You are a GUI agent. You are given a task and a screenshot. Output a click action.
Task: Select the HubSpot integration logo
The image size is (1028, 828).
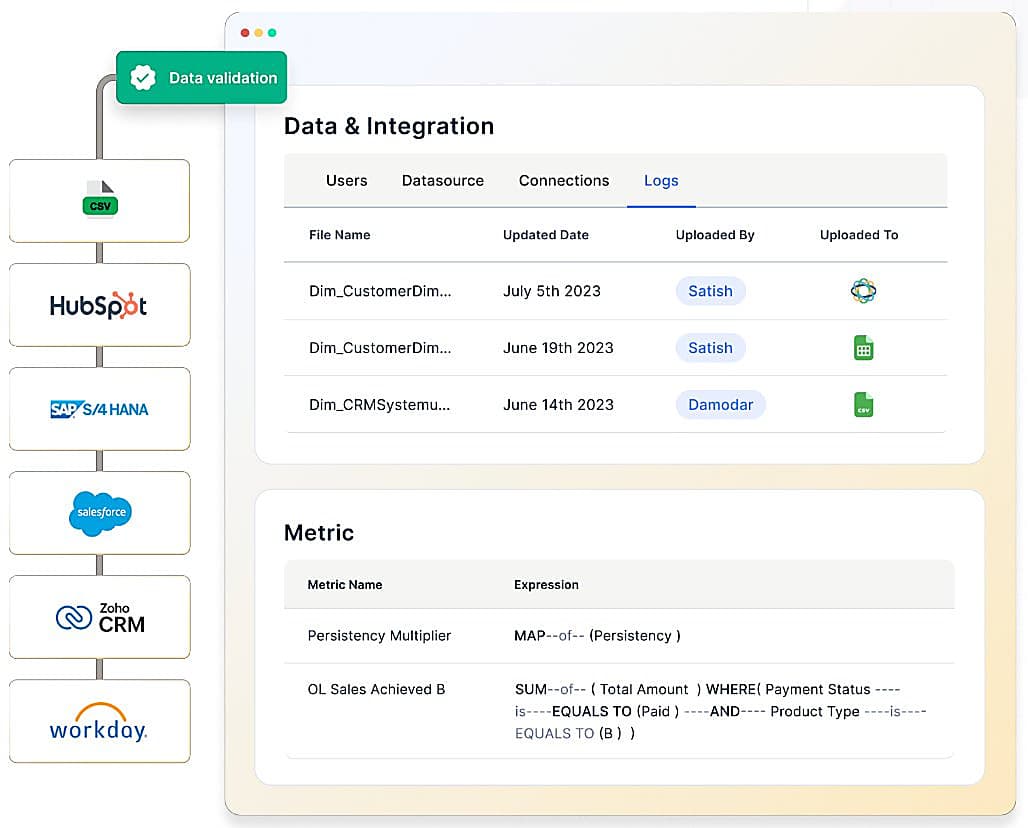click(98, 306)
